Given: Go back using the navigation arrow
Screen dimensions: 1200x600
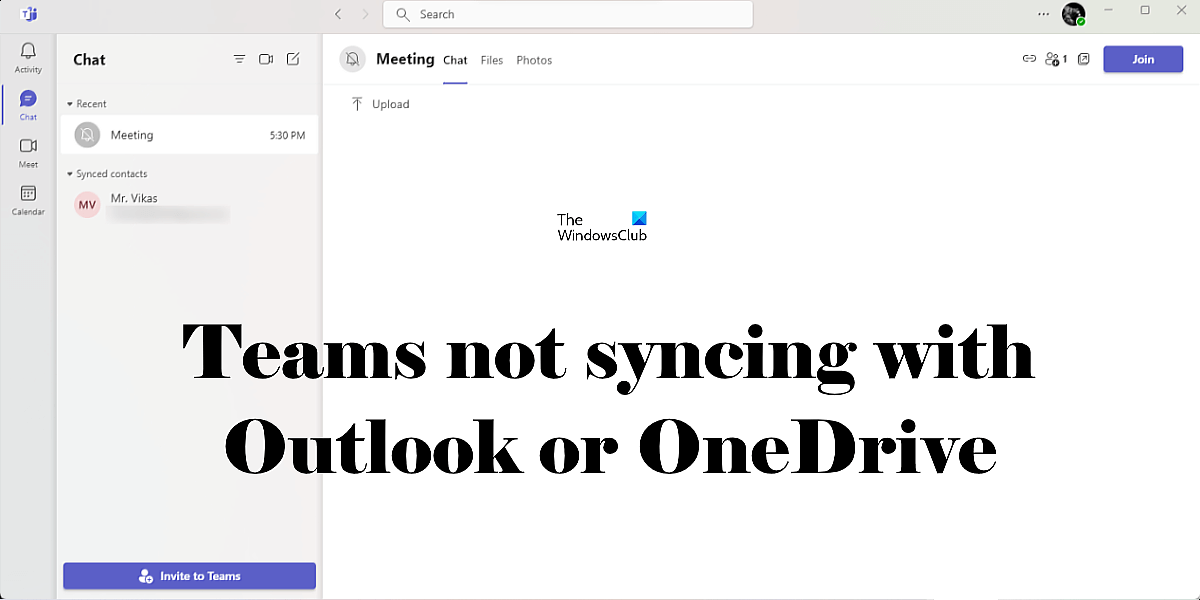Looking at the screenshot, I should pyautogui.click(x=338, y=14).
